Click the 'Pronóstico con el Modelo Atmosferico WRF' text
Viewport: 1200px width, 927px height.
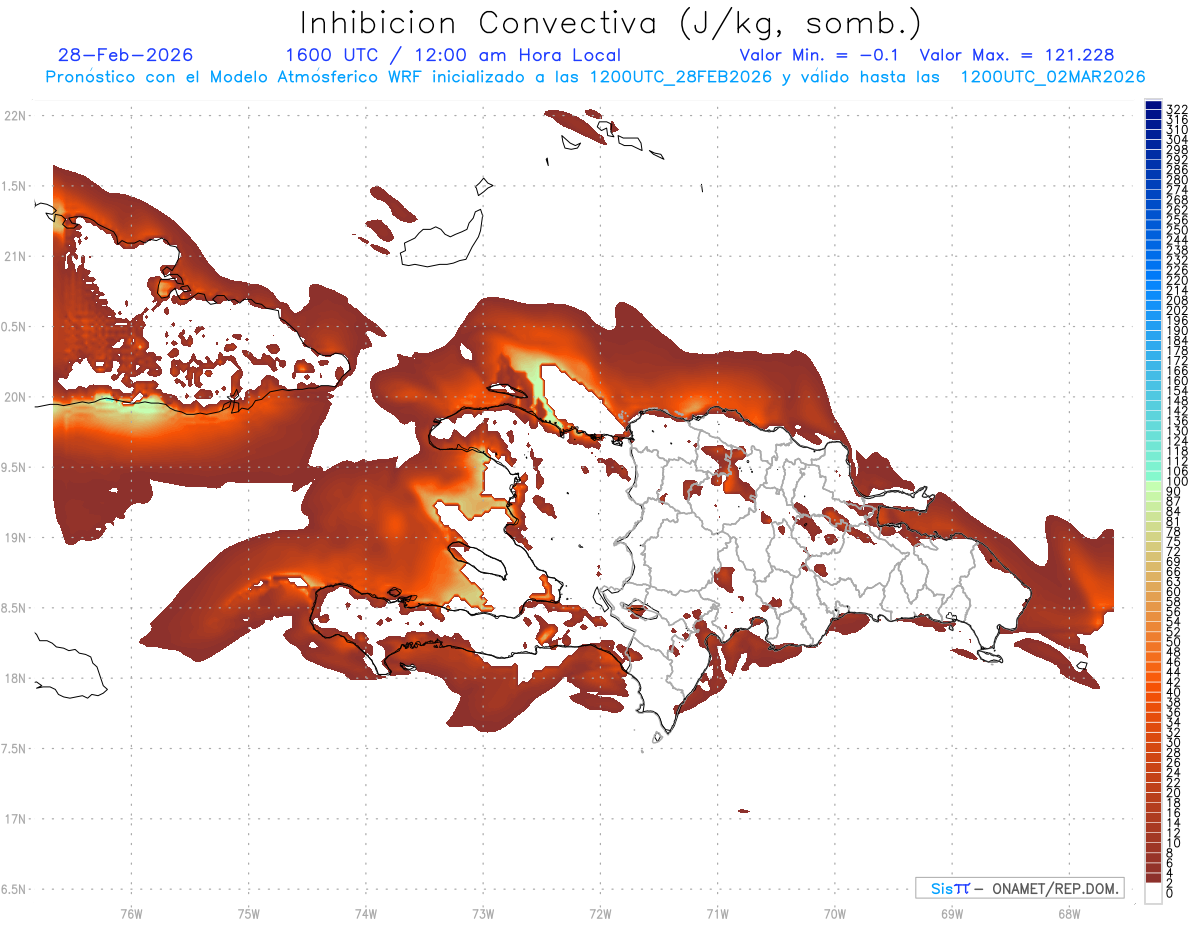[236, 76]
